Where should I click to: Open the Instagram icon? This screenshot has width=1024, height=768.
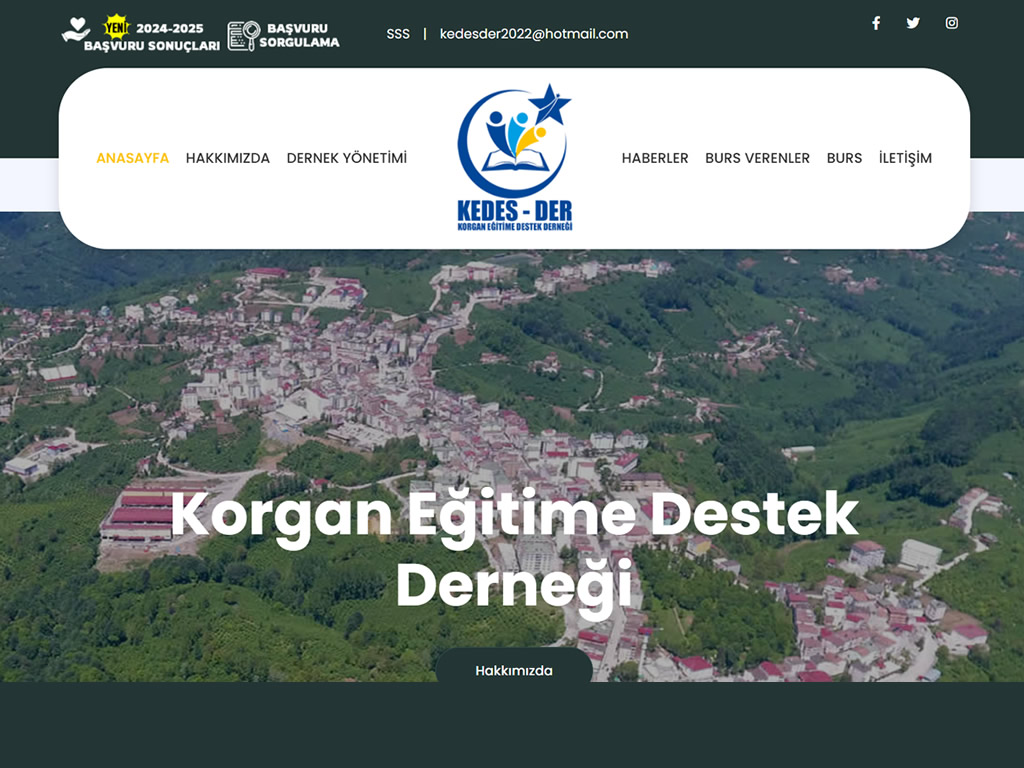pyautogui.click(x=952, y=23)
